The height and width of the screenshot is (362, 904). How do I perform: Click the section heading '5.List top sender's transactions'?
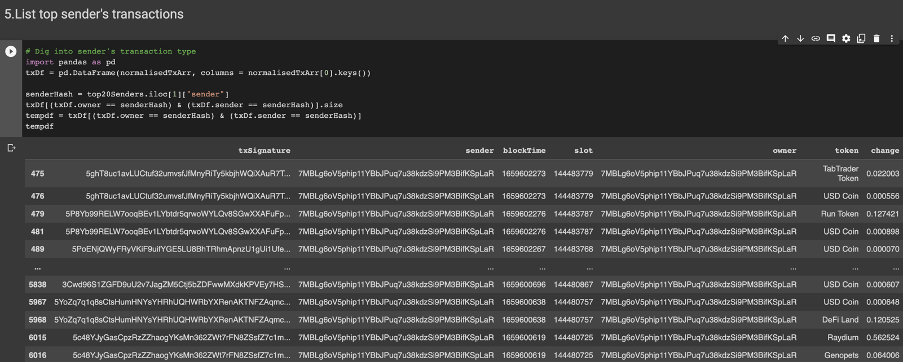tap(94, 14)
